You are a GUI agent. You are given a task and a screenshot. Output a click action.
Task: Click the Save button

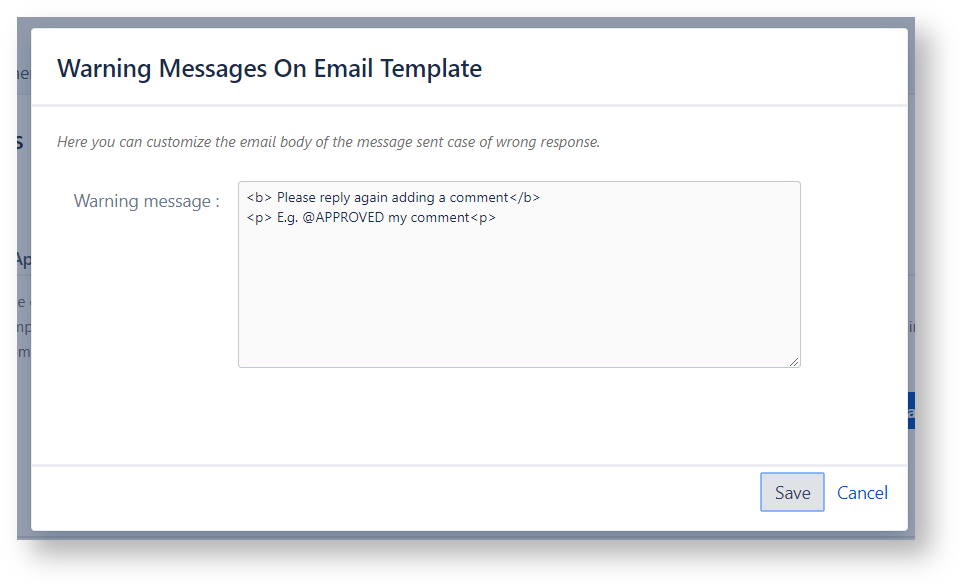[x=792, y=492]
